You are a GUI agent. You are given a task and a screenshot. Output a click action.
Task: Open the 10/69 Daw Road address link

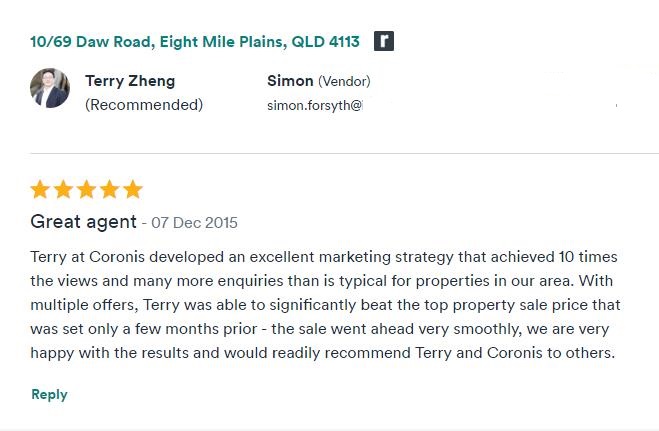tap(195, 42)
